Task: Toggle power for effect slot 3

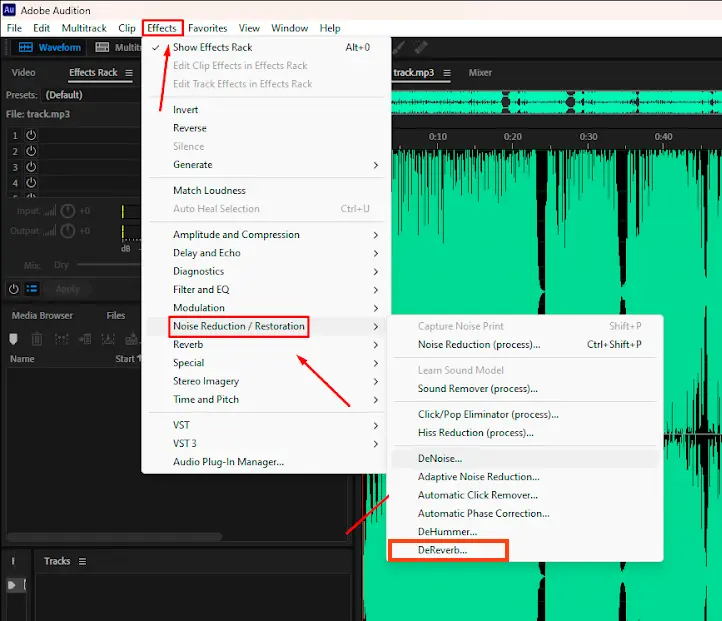Action: pos(31,167)
